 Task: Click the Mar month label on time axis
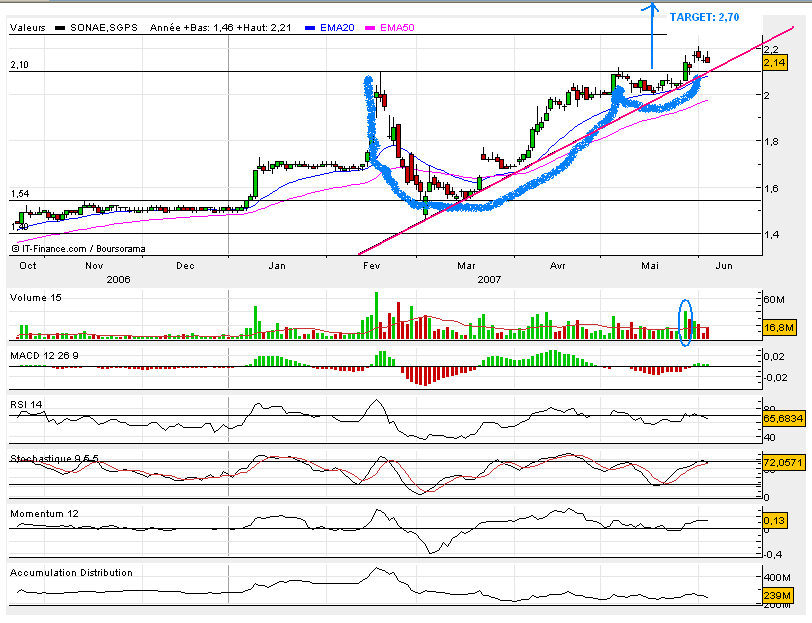466,266
